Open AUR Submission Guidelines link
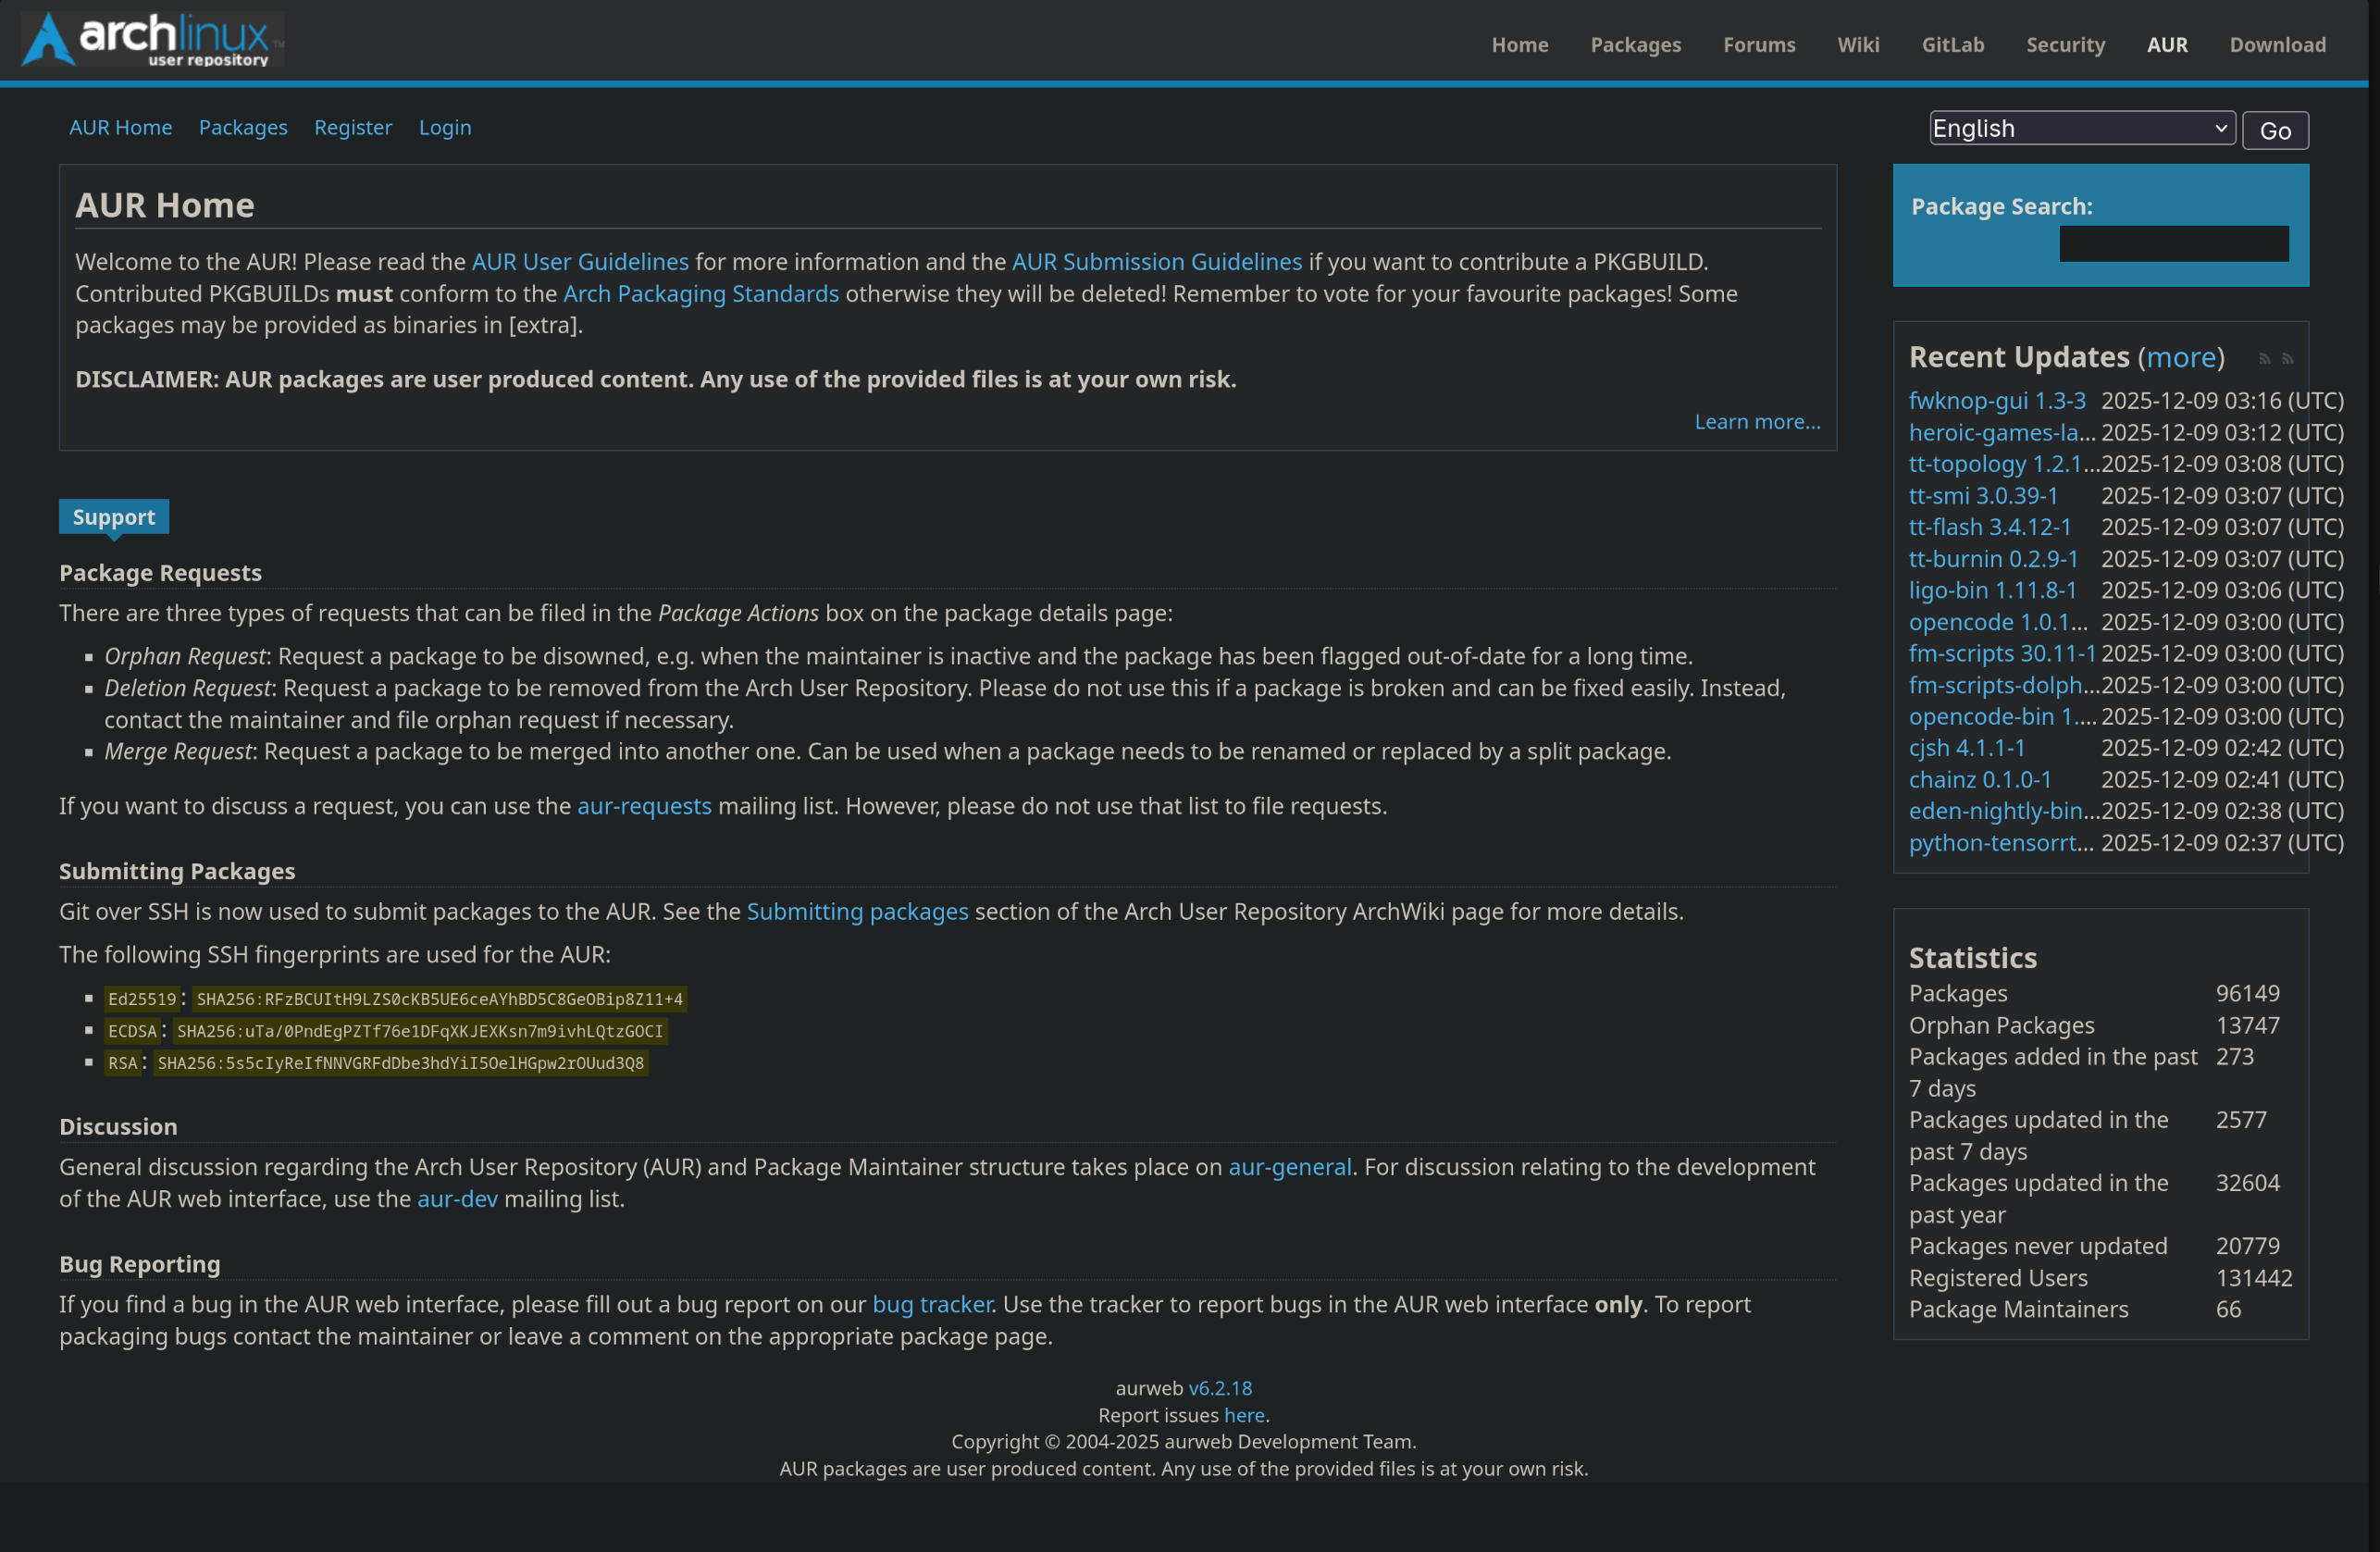2380x1552 pixels. (1156, 262)
